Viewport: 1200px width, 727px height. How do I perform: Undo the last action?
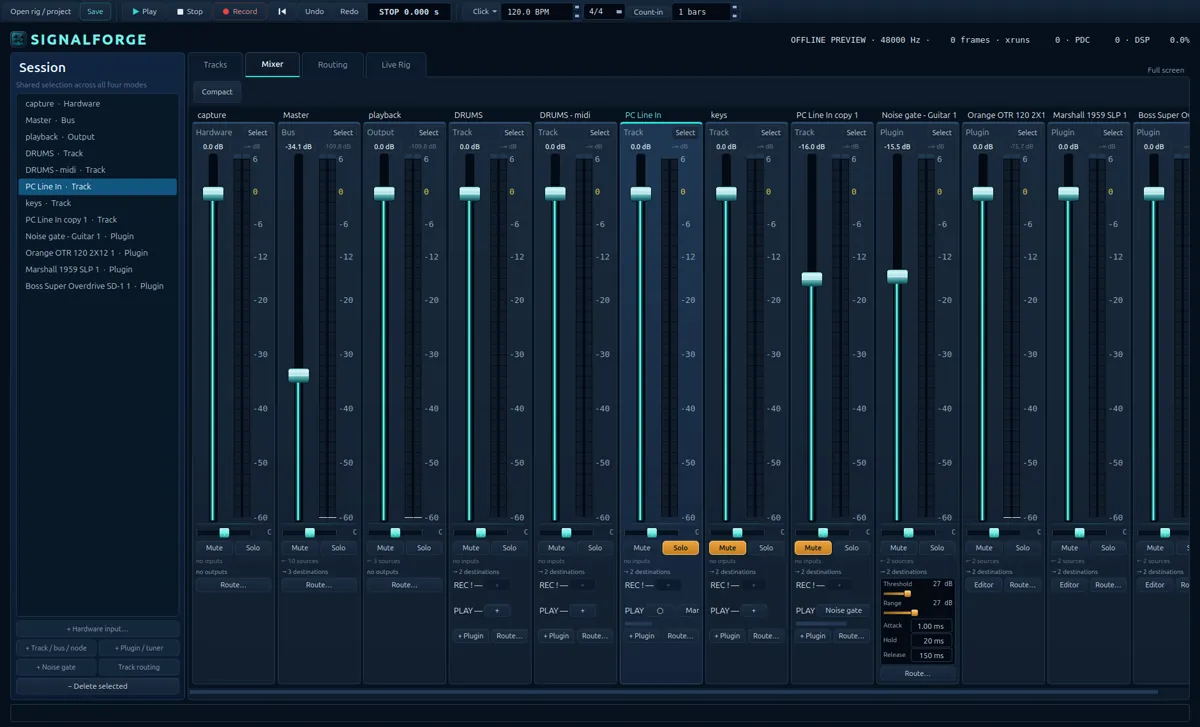[314, 12]
